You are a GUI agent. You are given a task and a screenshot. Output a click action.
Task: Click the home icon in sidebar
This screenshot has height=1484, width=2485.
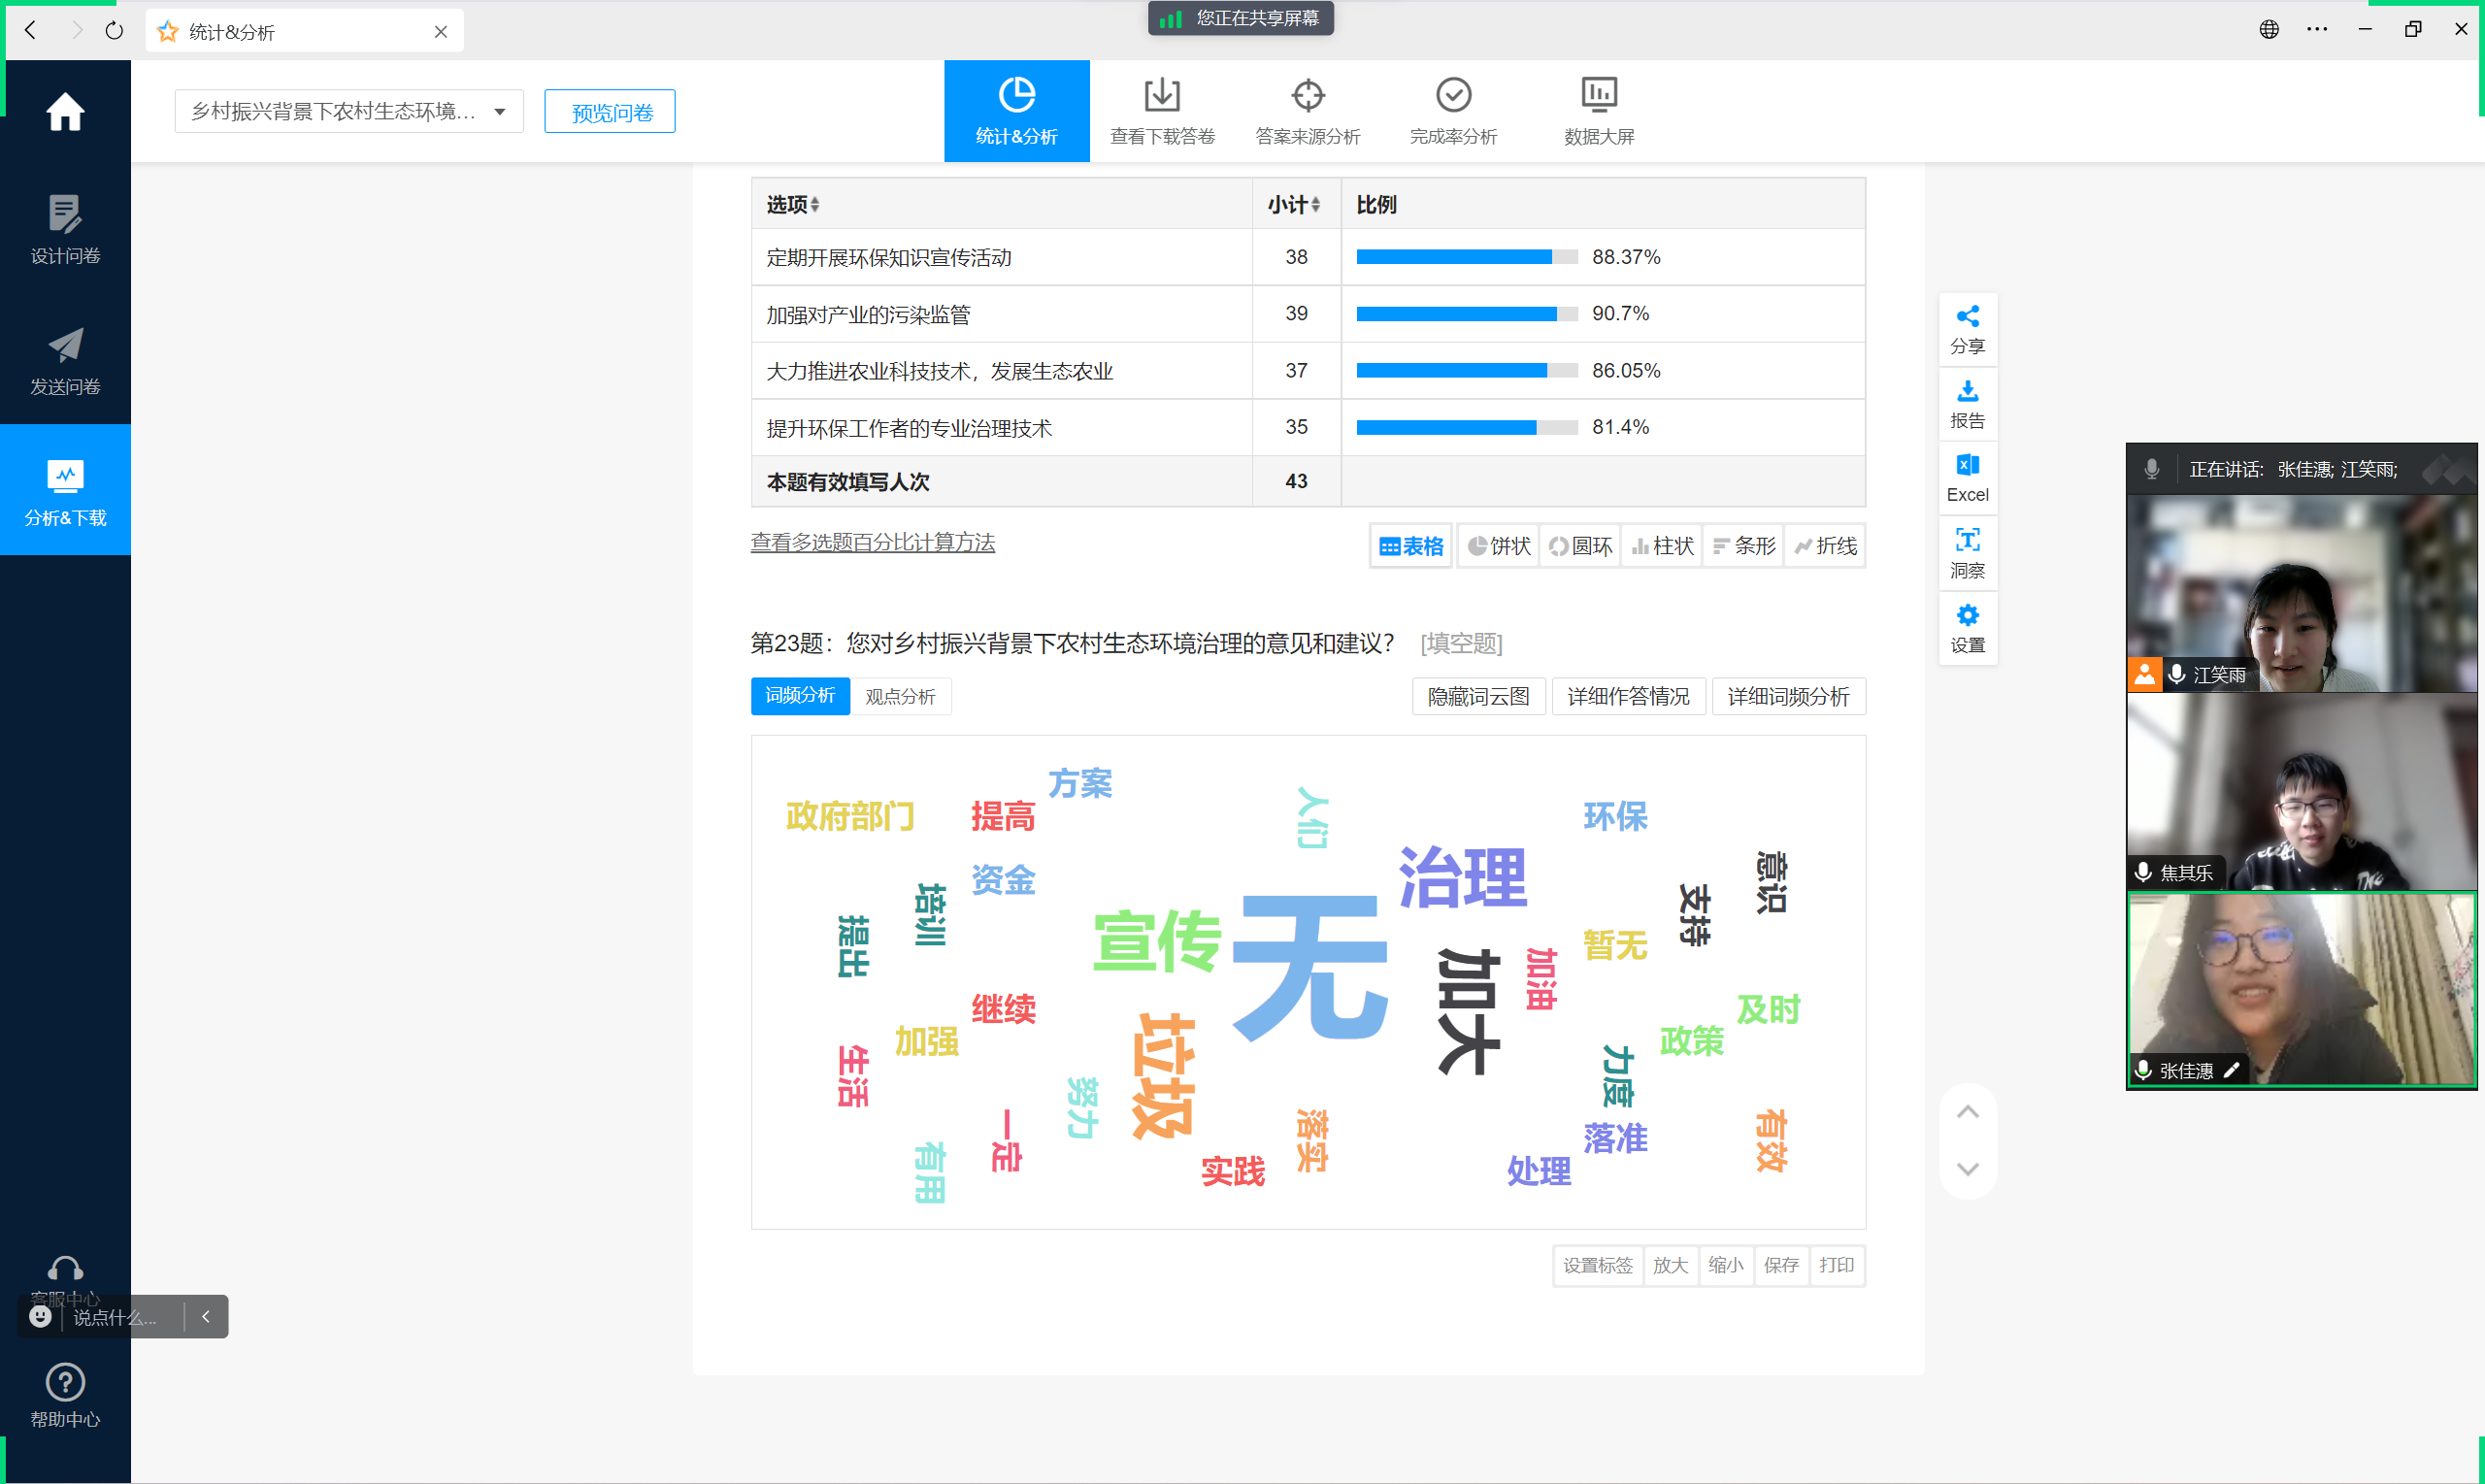65,112
